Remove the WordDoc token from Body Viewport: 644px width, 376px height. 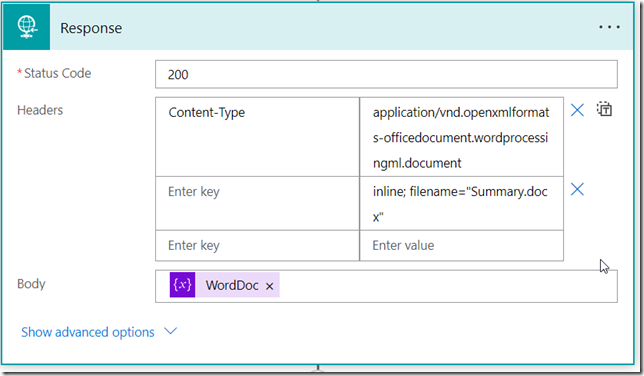coord(269,286)
